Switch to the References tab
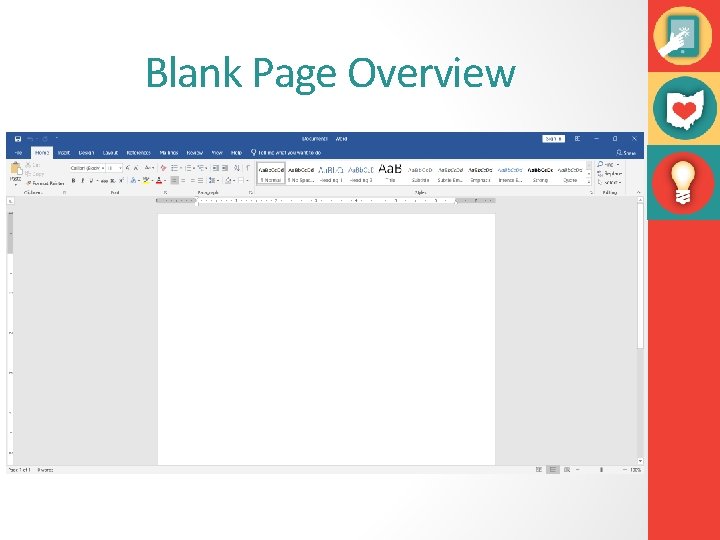Image resolution: width=720 pixels, height=540 pixels. coord(138,152)
